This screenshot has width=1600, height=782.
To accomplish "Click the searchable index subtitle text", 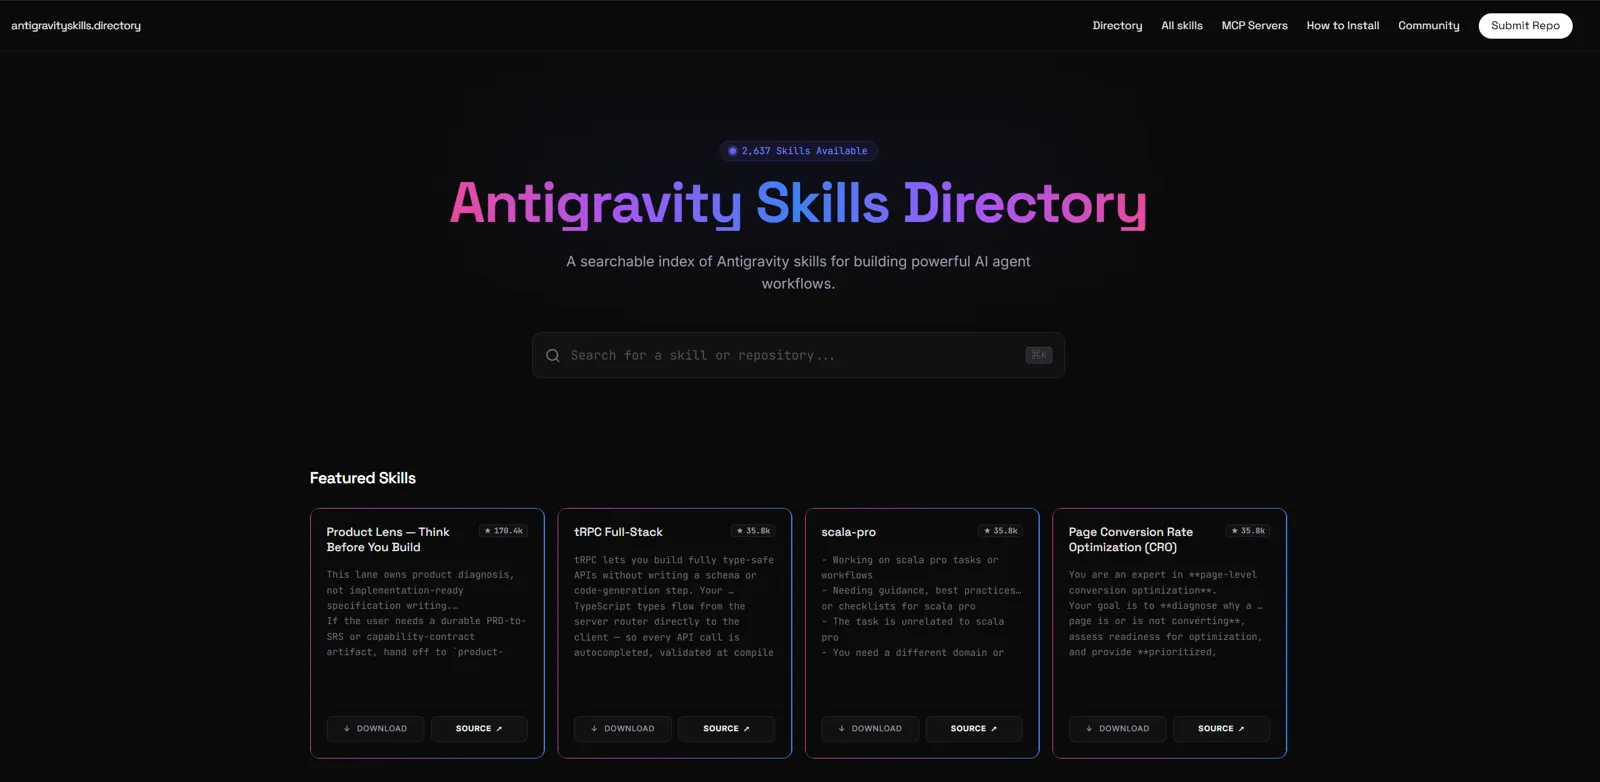I will click(798, 272).
